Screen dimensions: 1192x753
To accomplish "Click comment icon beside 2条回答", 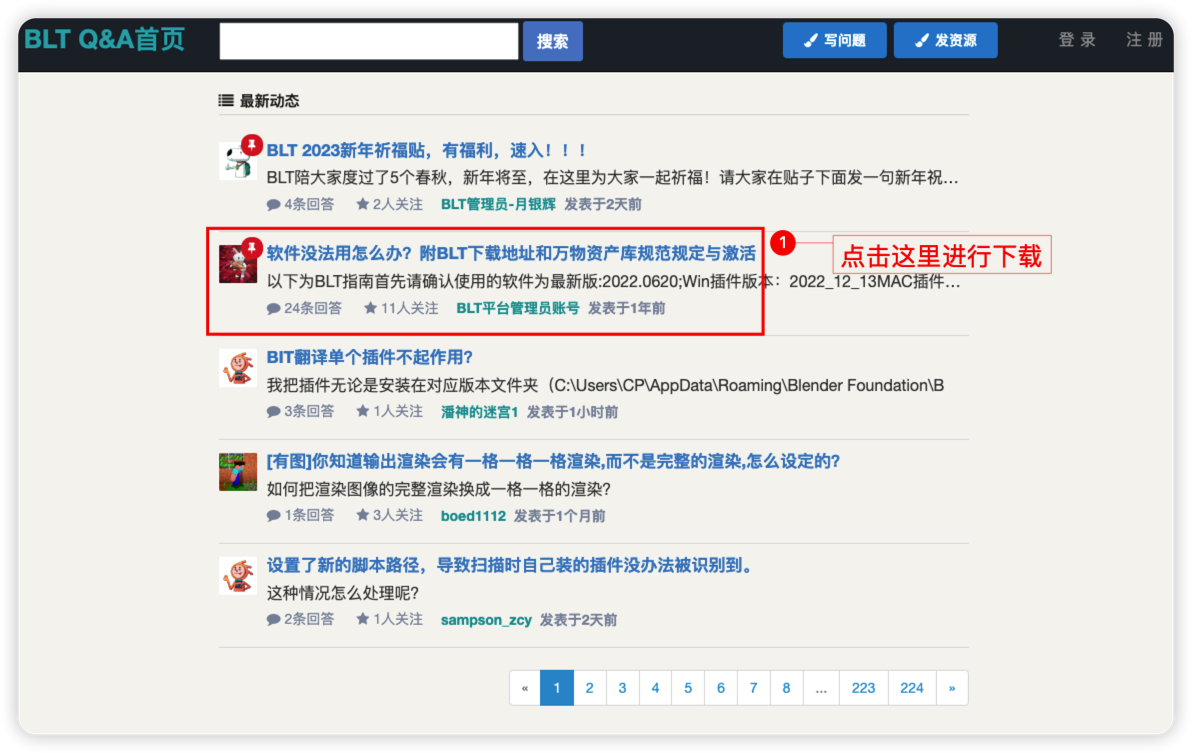I will point(274,620).
